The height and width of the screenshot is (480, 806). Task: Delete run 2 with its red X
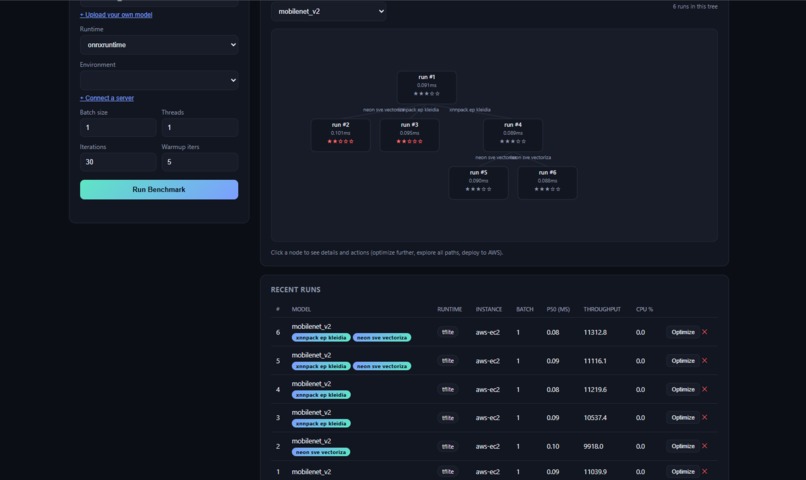click(x=705, y=446)
